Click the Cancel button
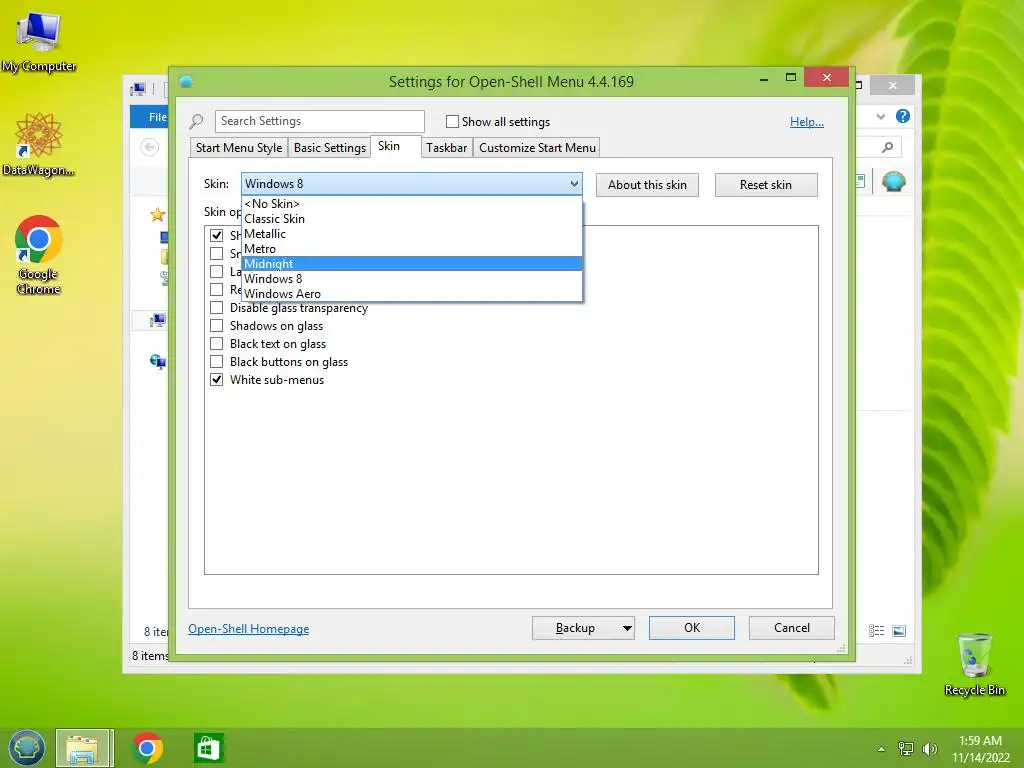 click(792, 628)
